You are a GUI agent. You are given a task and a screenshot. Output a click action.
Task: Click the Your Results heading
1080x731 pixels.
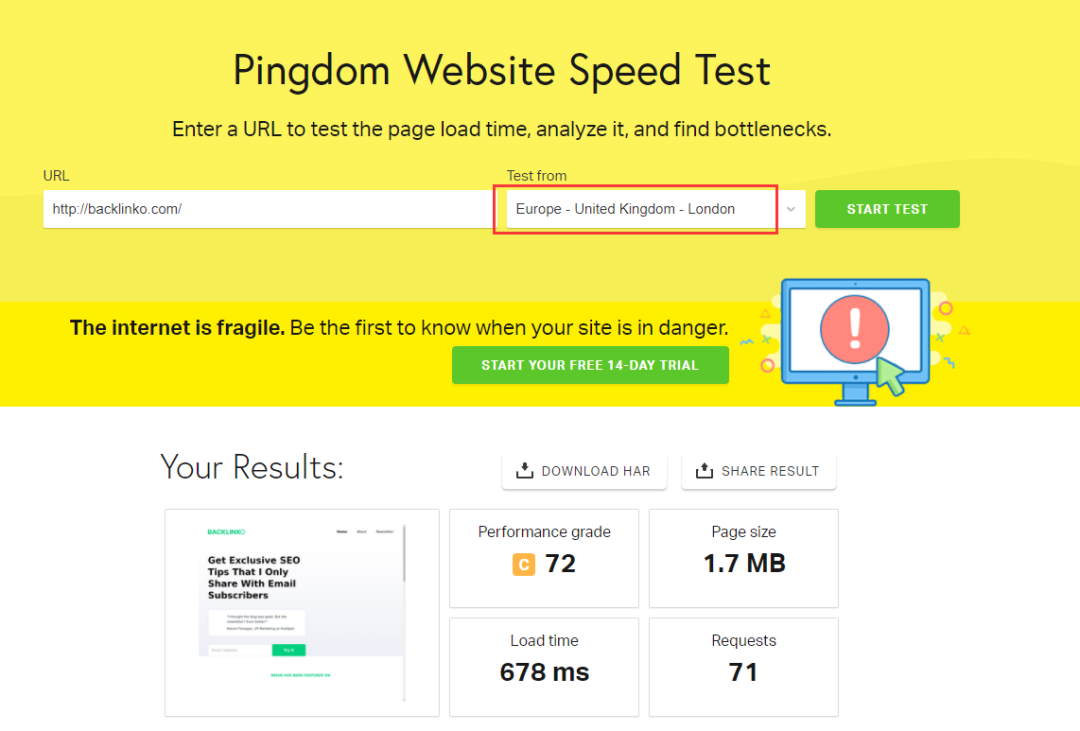tap(252, 467)
